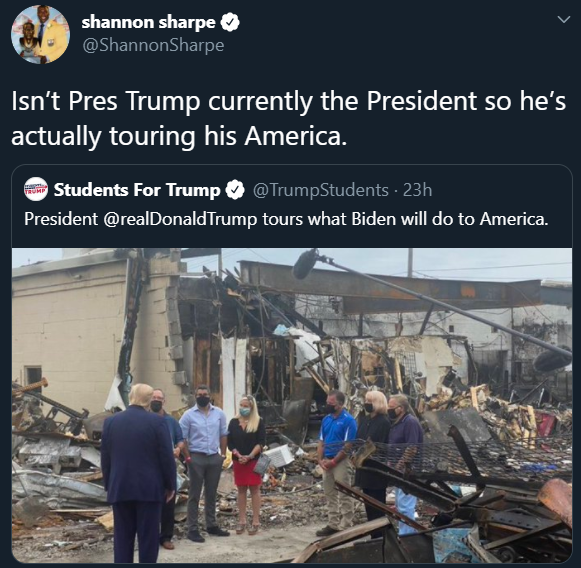This screenshot has height=568, width=581.
Task: Click the Students For Trump avatar icon
Action: pos(36,189)
